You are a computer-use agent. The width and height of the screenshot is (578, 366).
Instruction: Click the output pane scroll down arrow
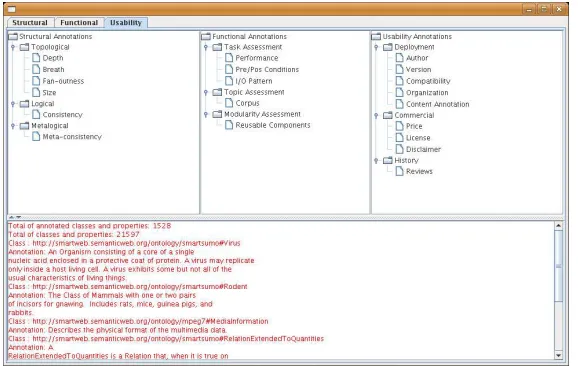[558, 356]
